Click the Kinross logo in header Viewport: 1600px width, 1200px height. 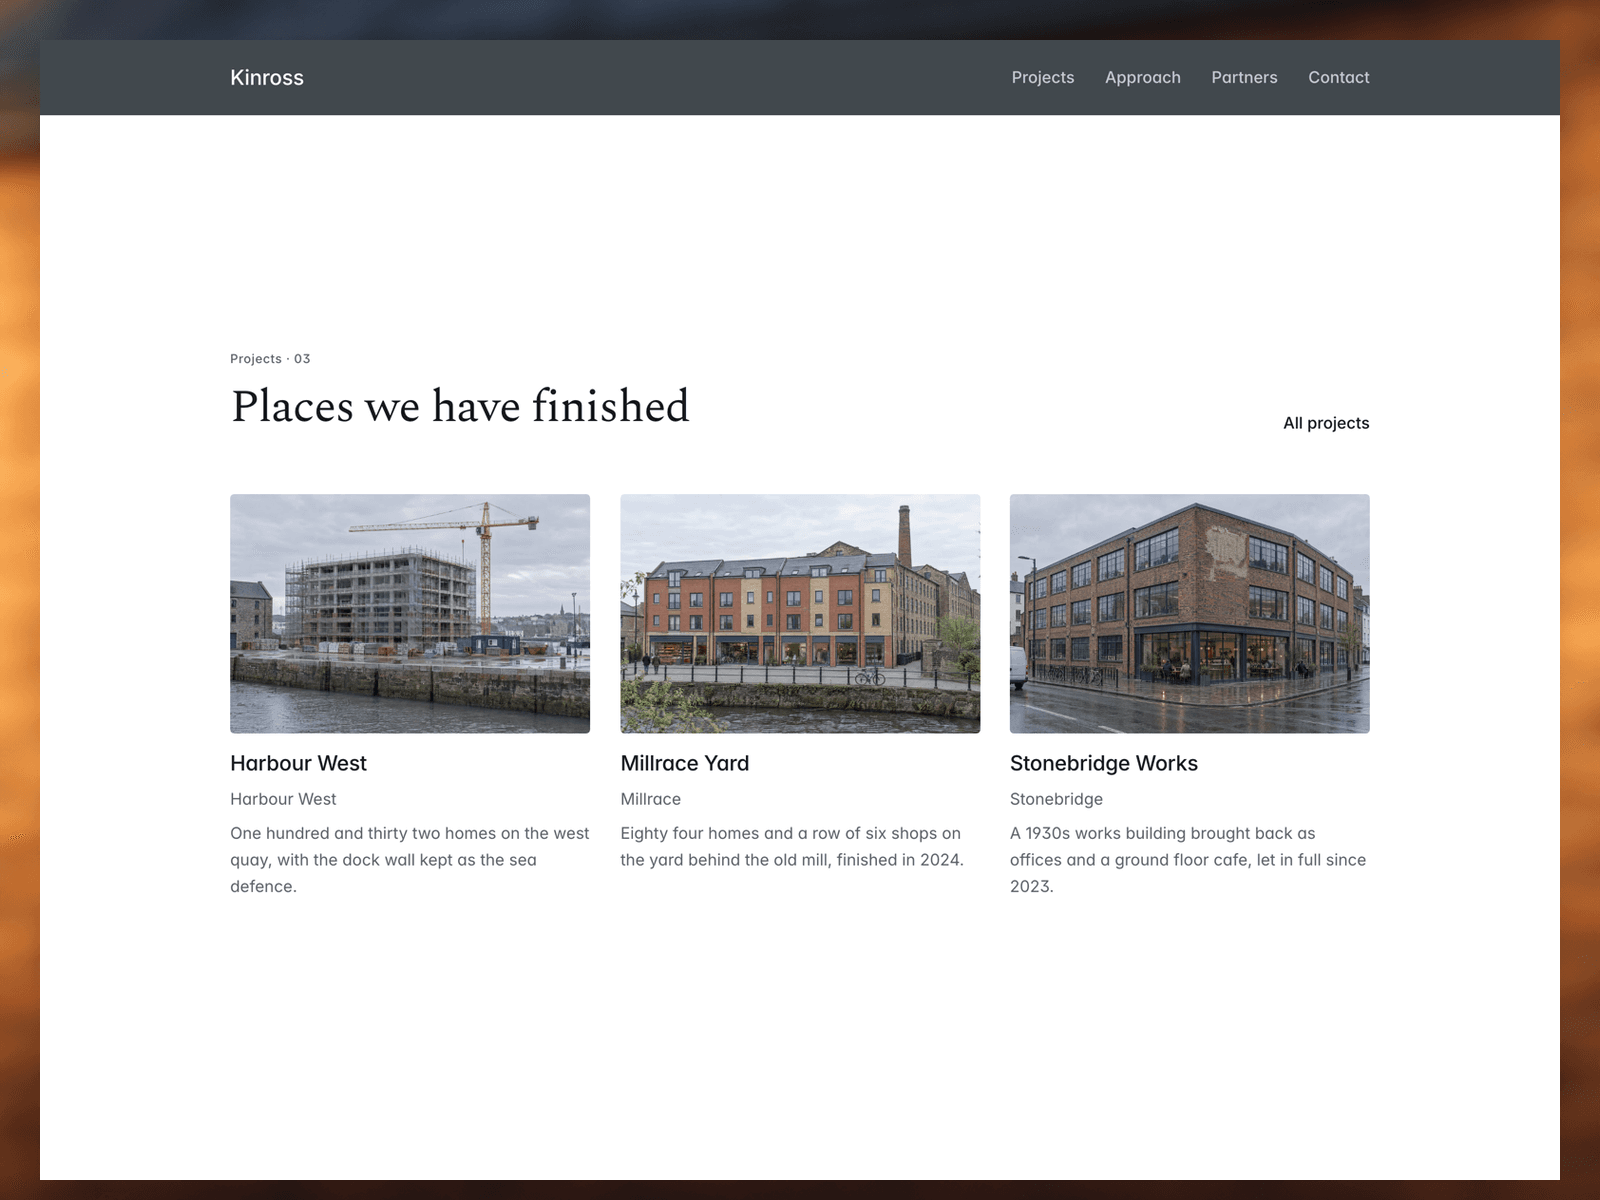tap(266, 78)
